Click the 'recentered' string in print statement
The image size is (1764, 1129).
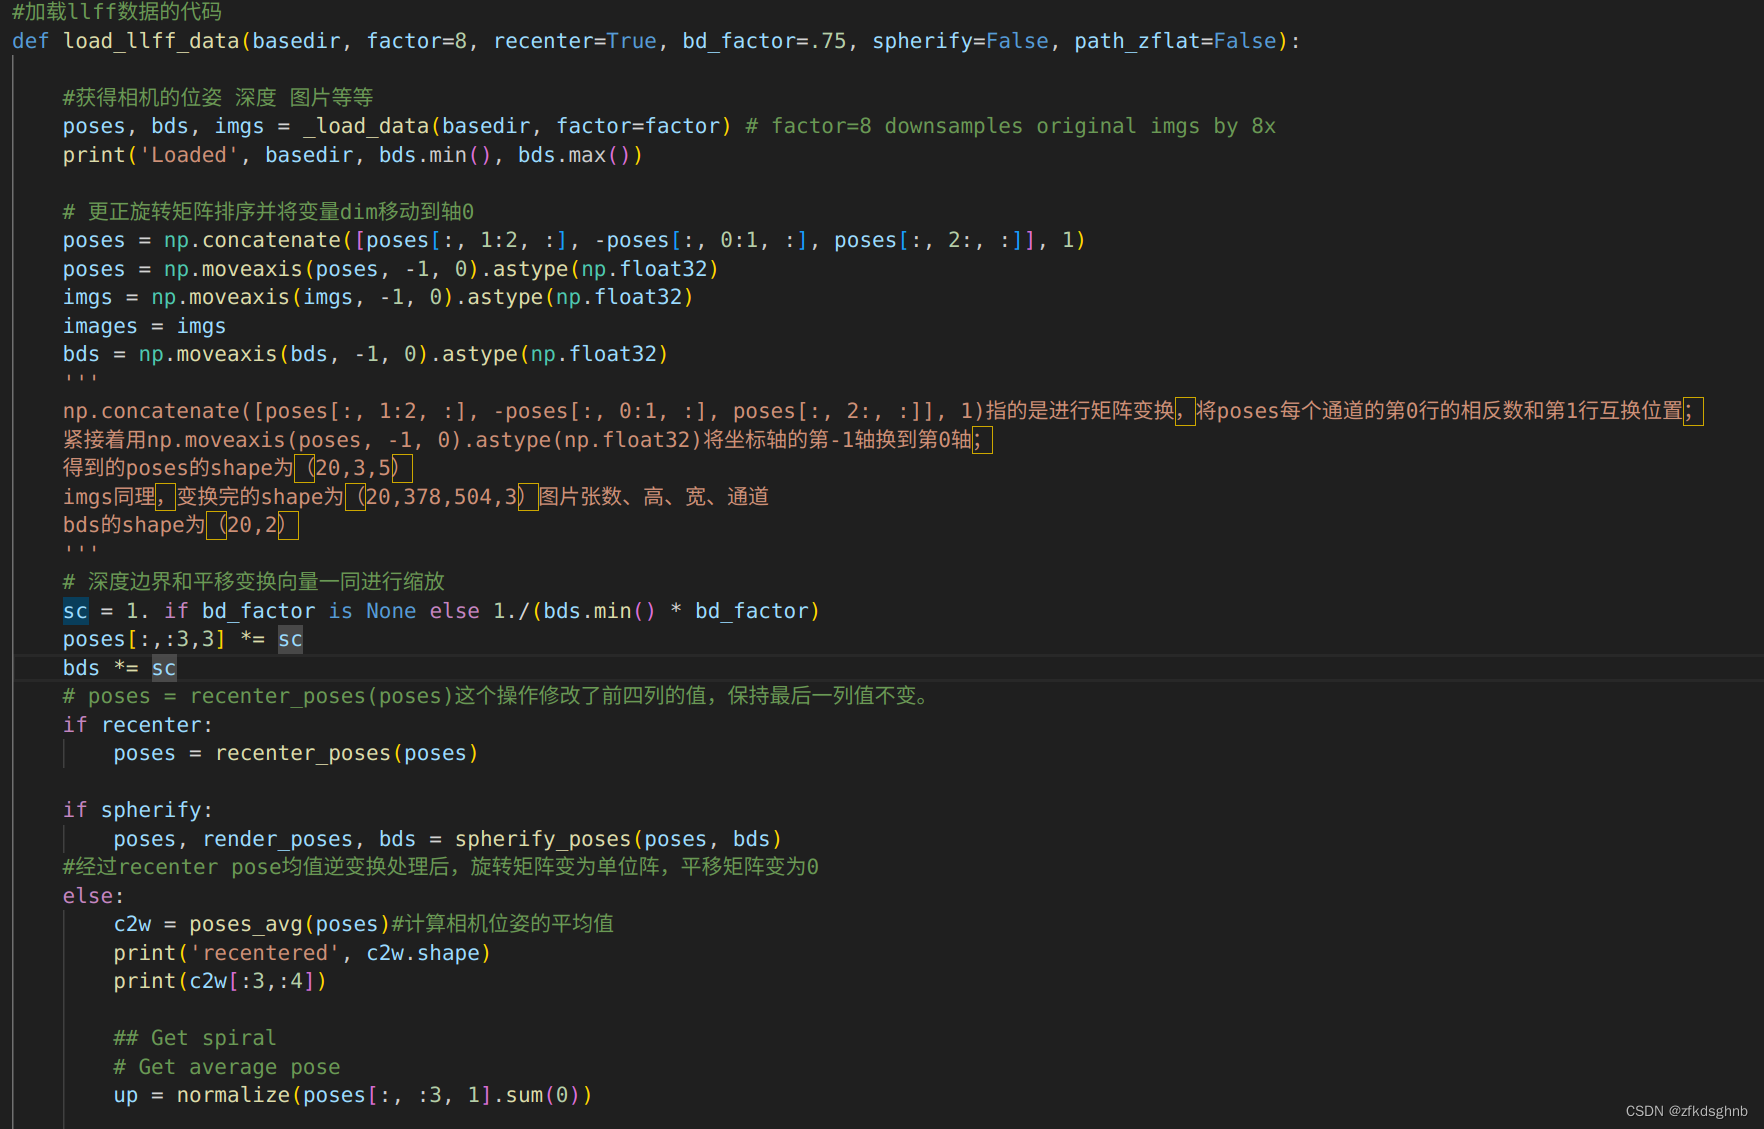point(264,952)
